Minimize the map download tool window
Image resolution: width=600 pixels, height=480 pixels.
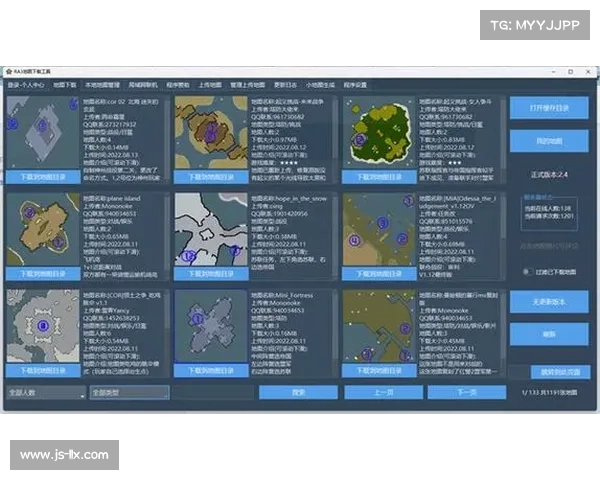(x=554, y=72)
